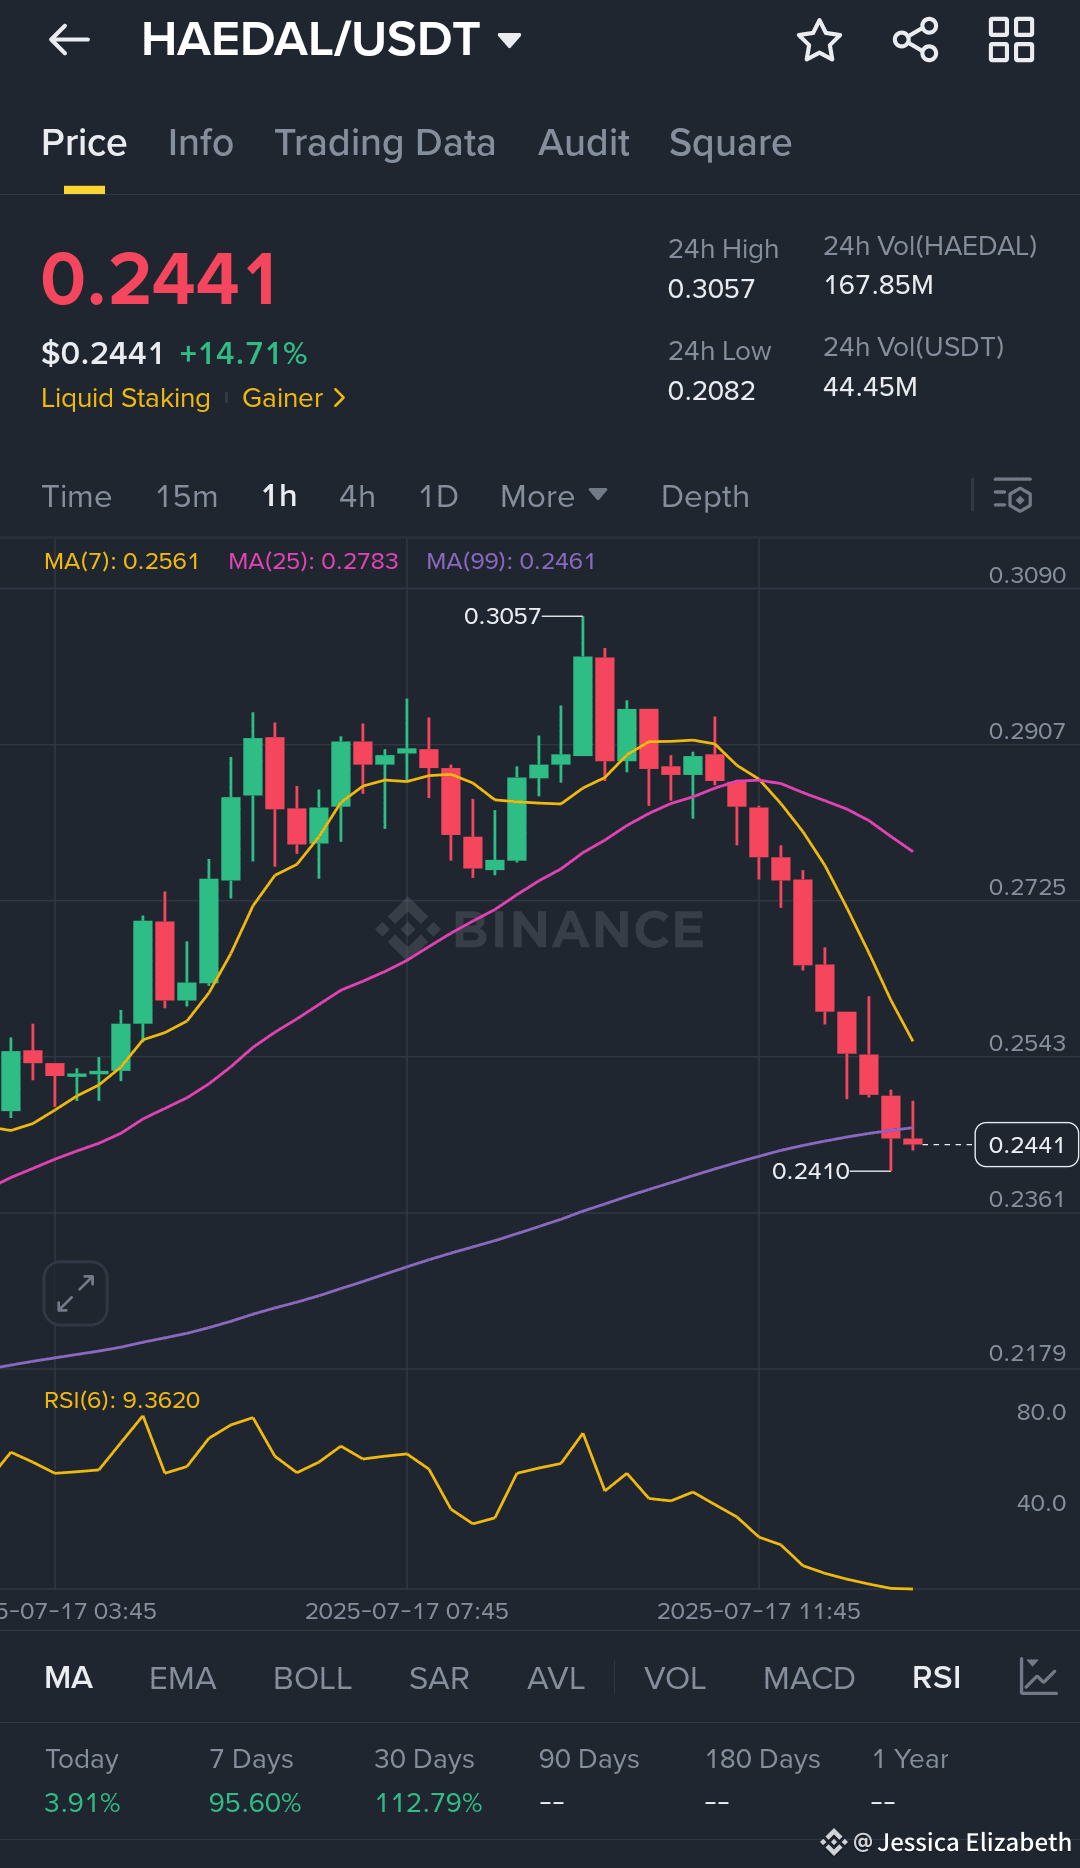The width and height of the screenshot is (1080, 1868).
Task: Toggle the AVL indicator
Action: click(x=556, y=1677)
